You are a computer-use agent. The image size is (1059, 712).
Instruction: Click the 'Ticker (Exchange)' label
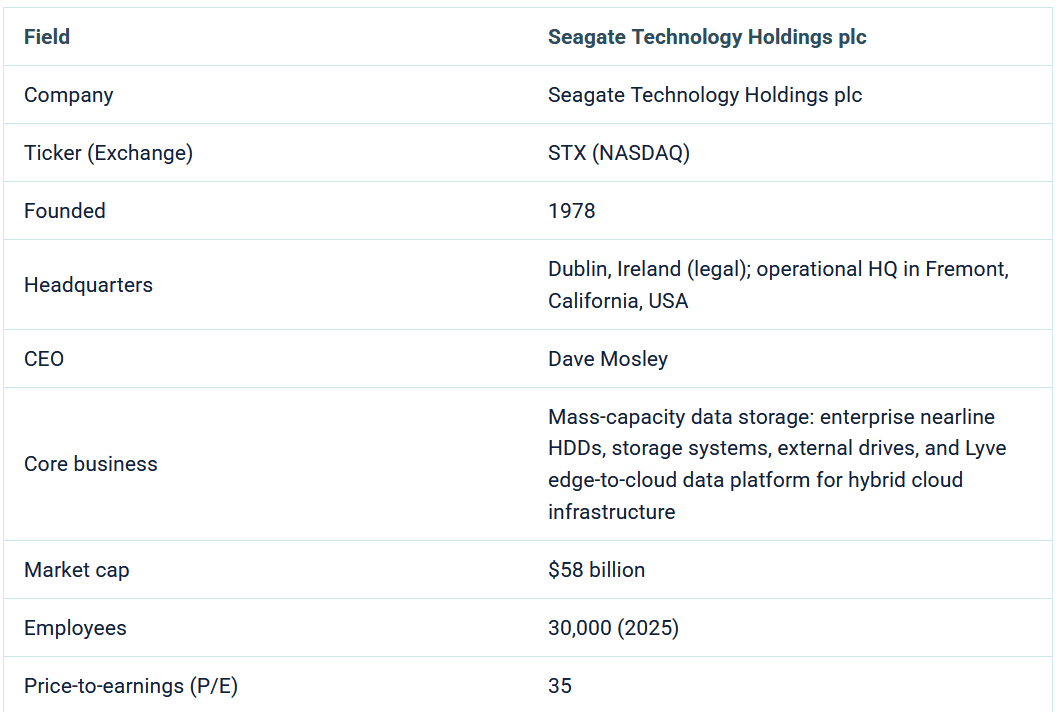[x=108, y=153]
